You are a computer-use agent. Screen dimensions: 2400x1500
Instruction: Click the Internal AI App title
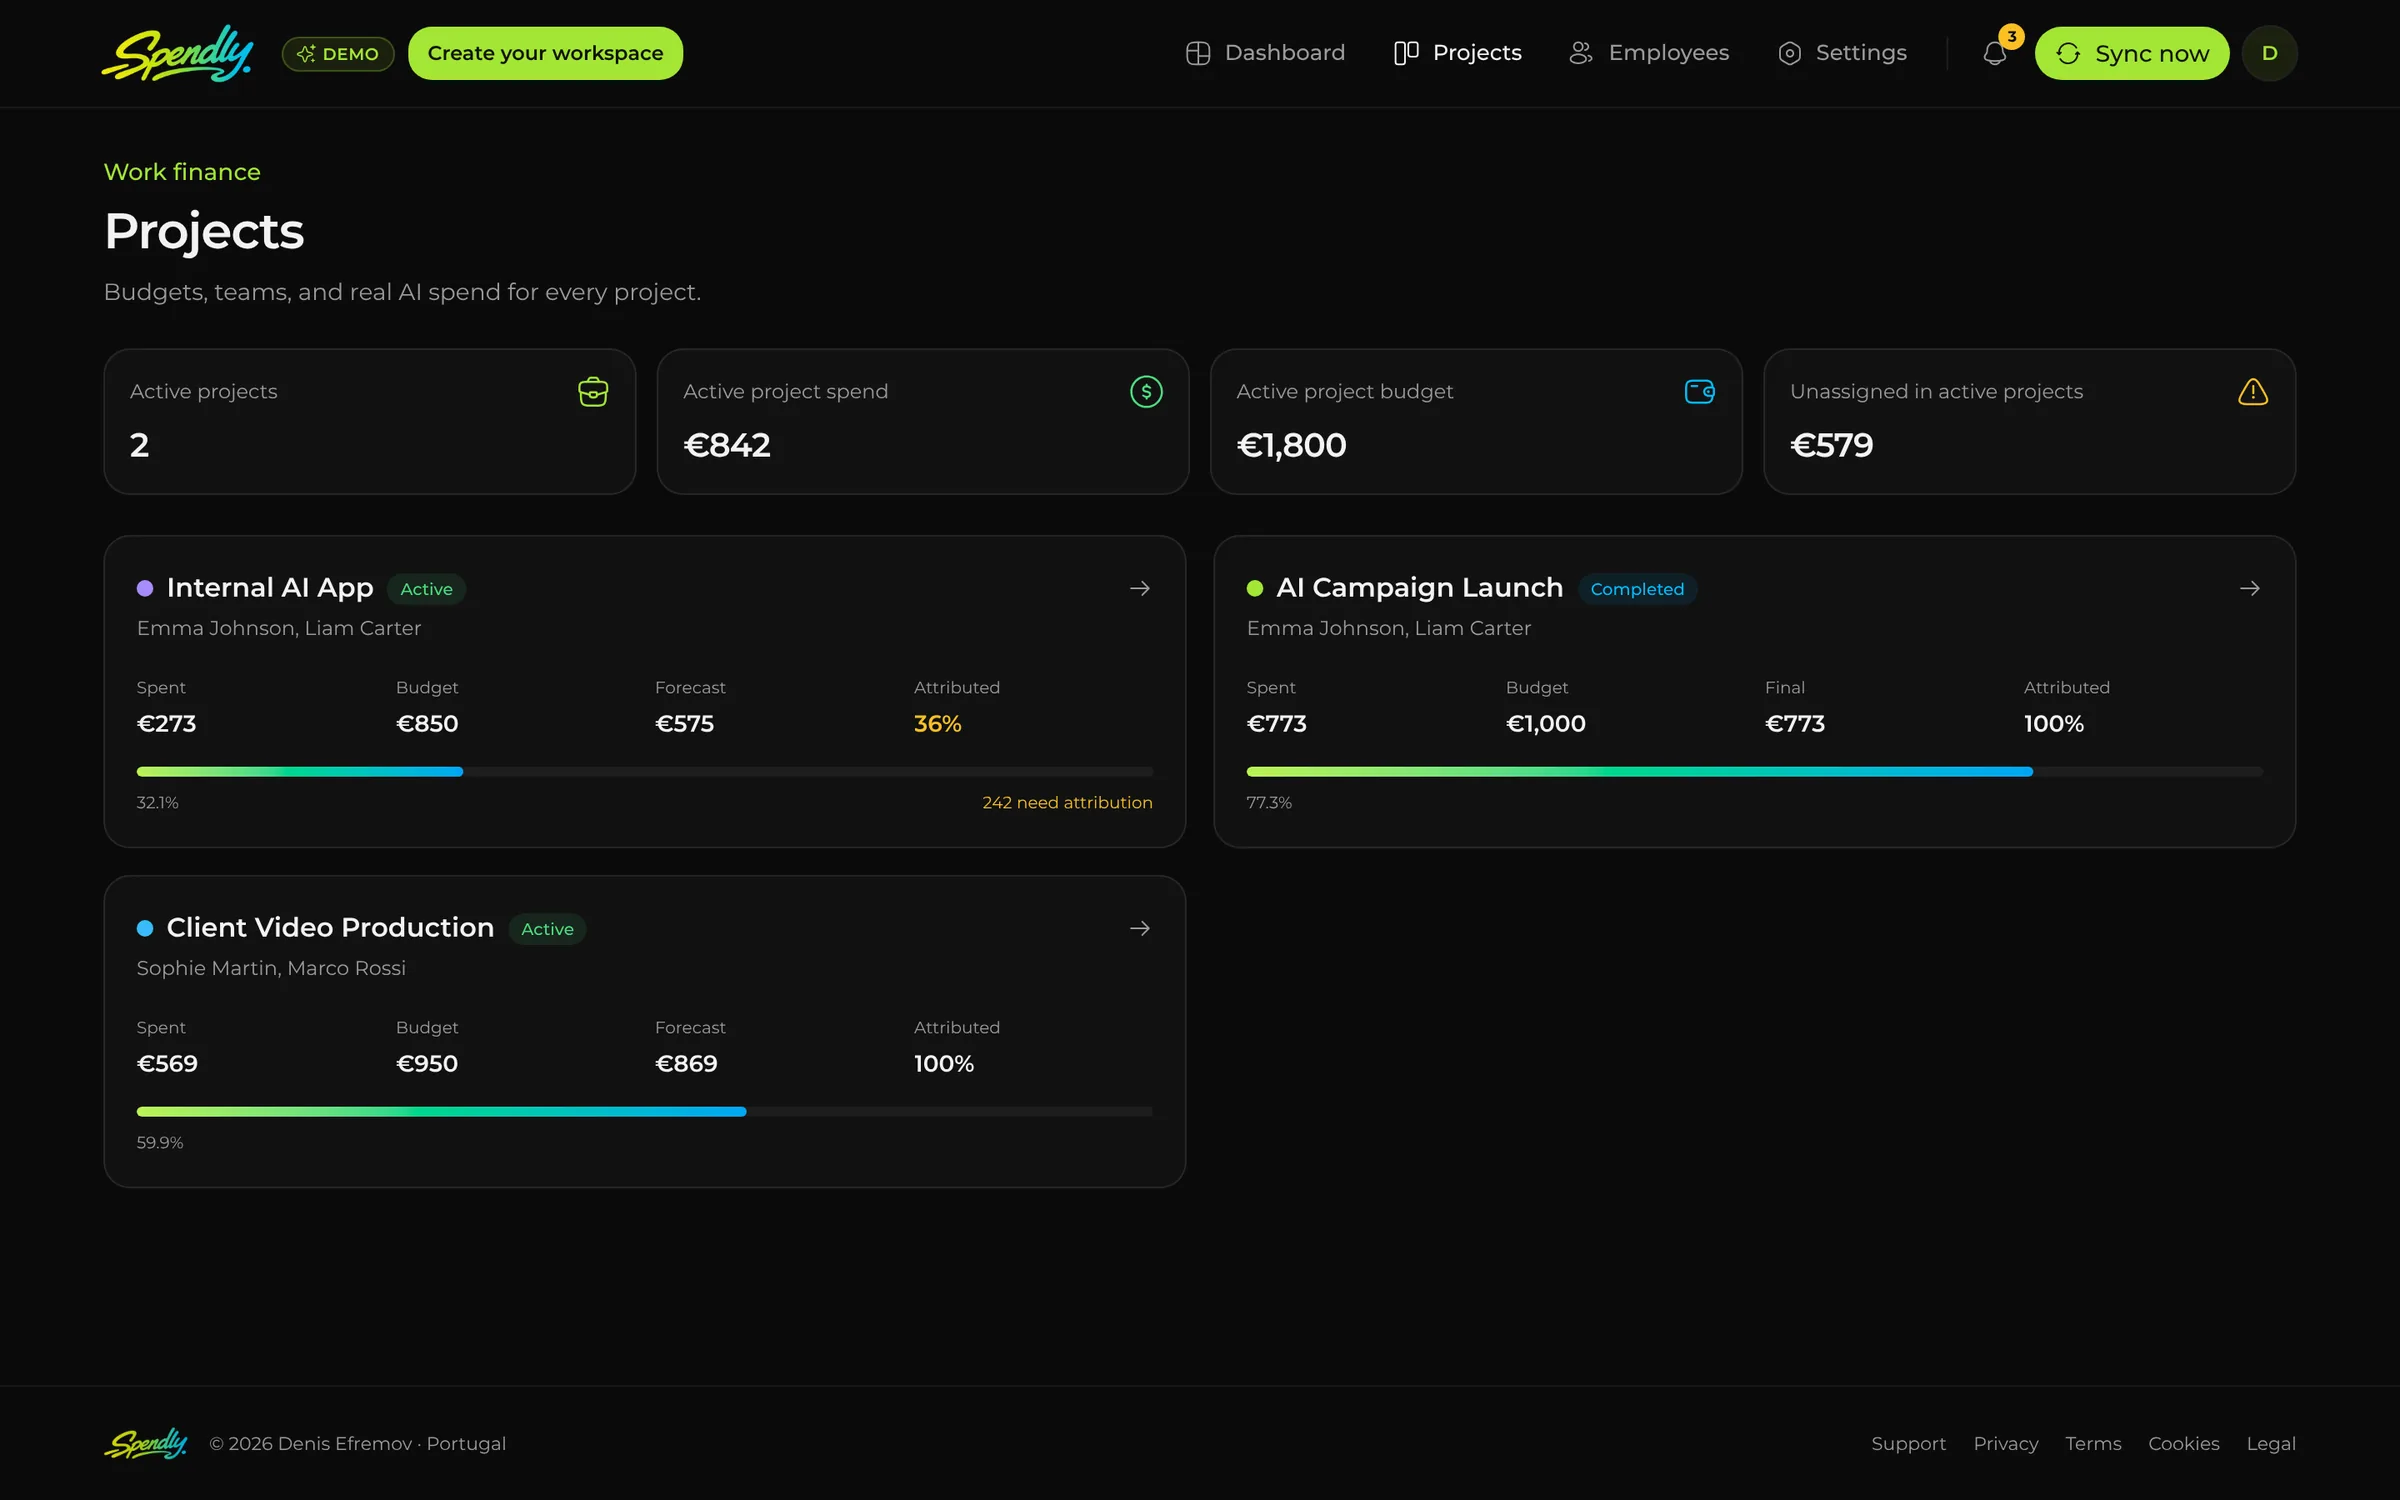click(270, 588)
